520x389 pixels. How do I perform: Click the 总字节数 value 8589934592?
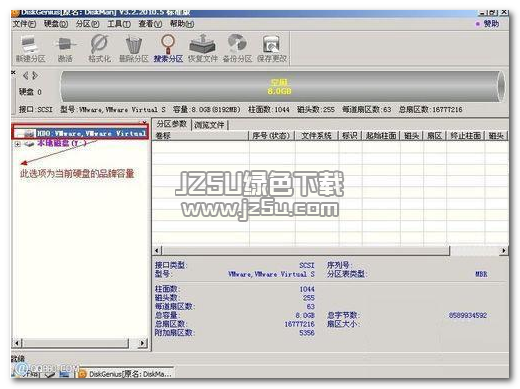pyautogui.click(x=468, y=315)
